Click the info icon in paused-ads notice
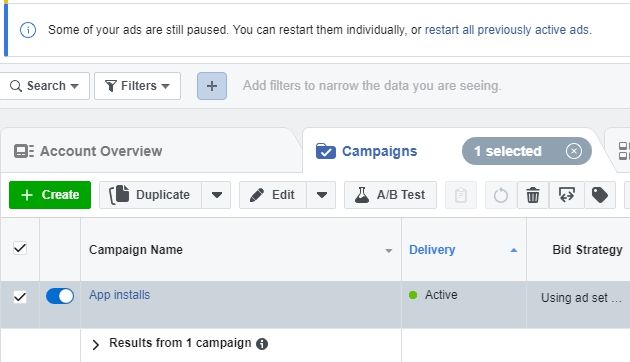The image size is (630, 362). coord(28,30)
